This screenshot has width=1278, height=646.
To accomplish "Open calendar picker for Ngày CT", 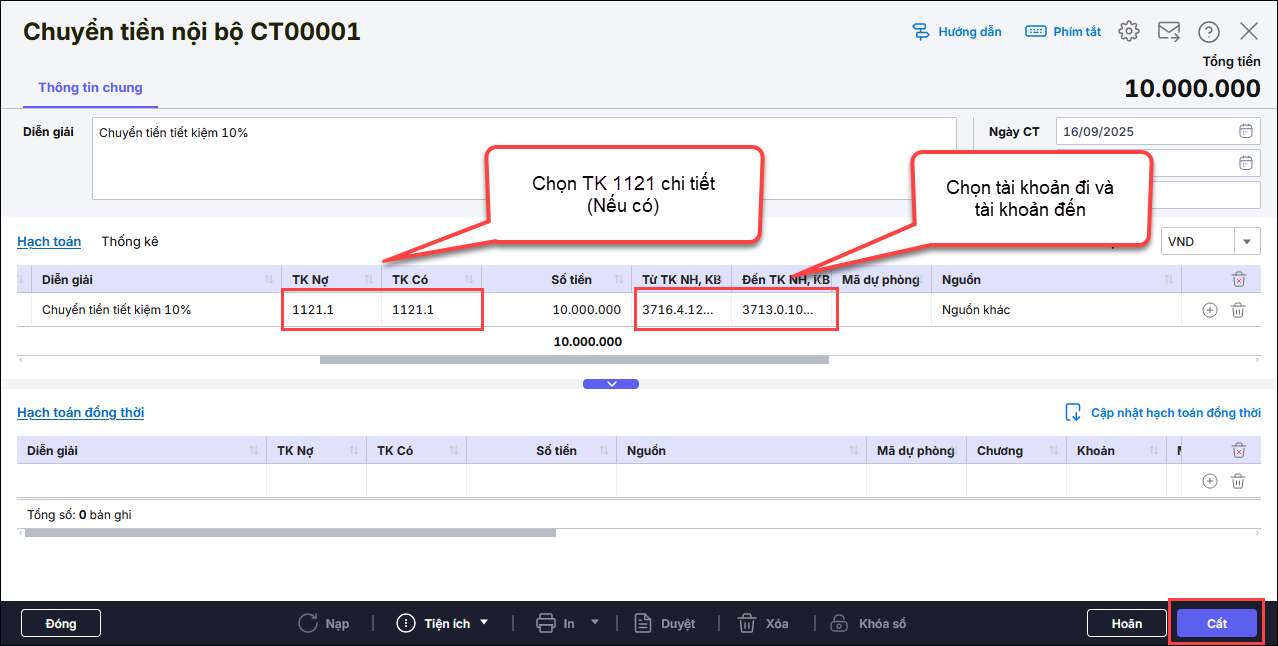I will pos(1245,131).
